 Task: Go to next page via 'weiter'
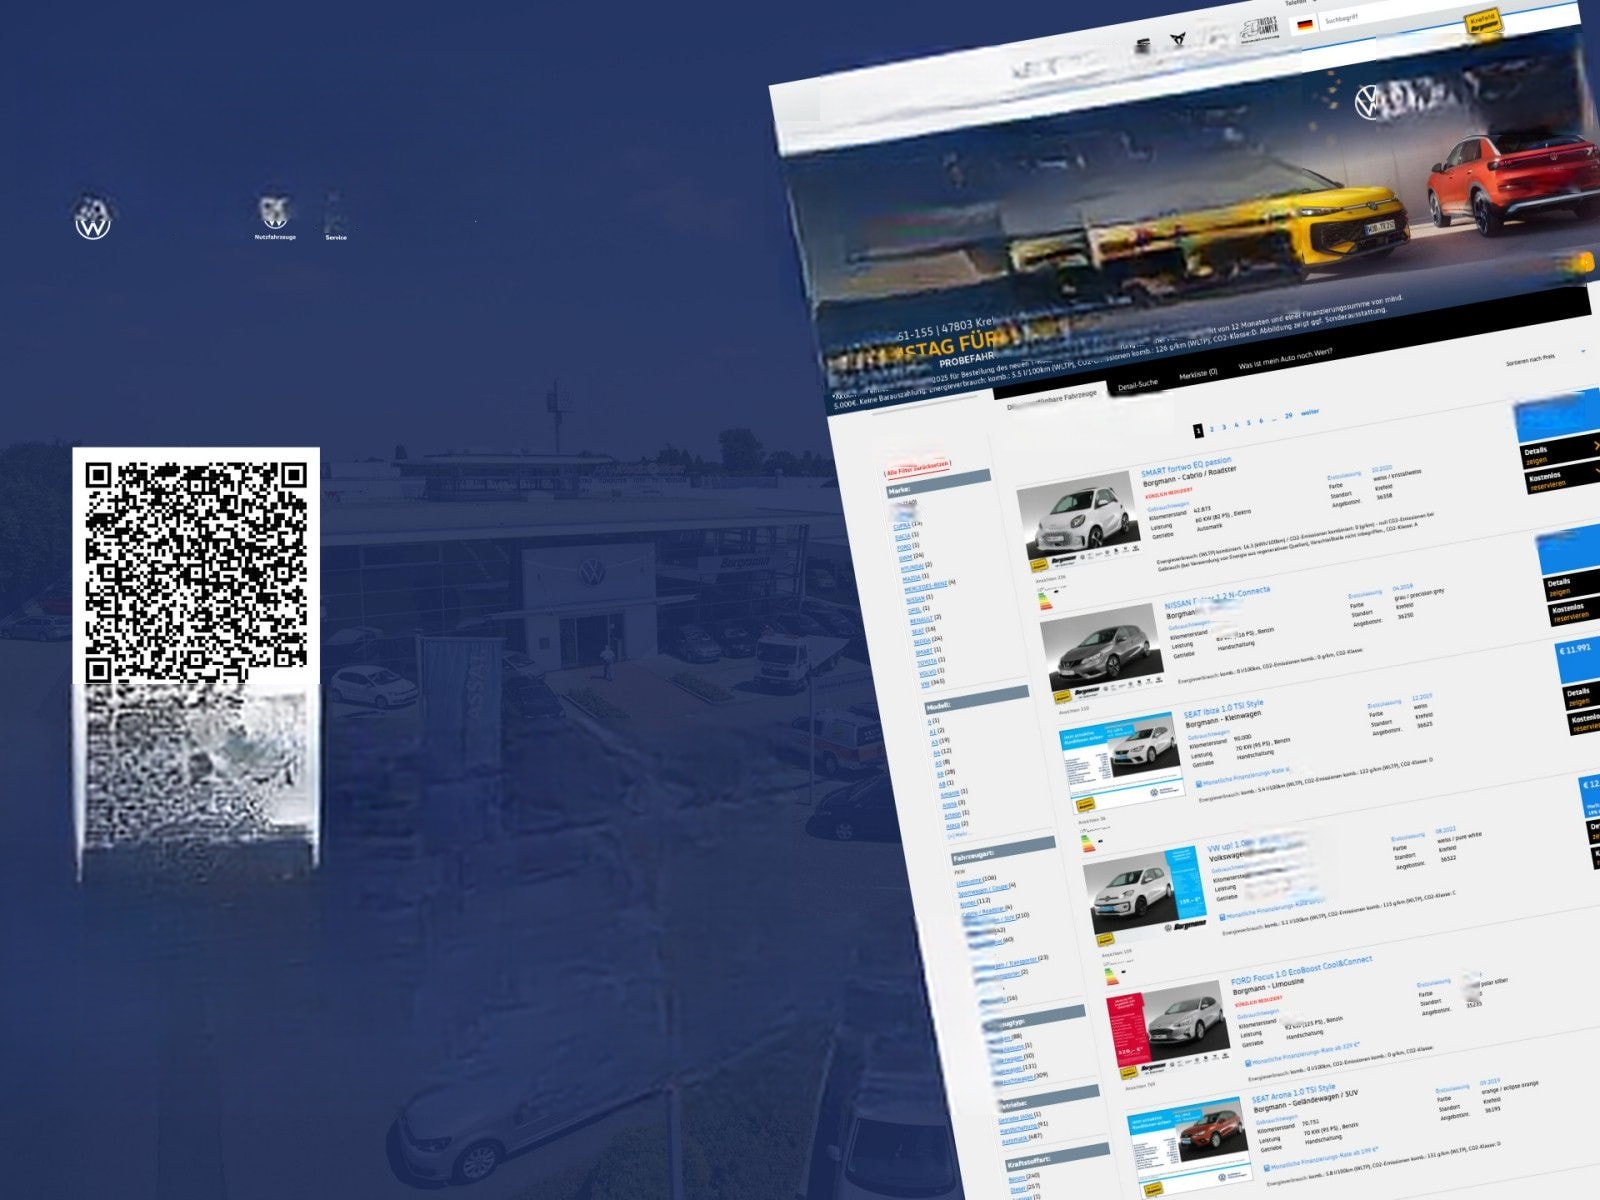point(1310,412)
